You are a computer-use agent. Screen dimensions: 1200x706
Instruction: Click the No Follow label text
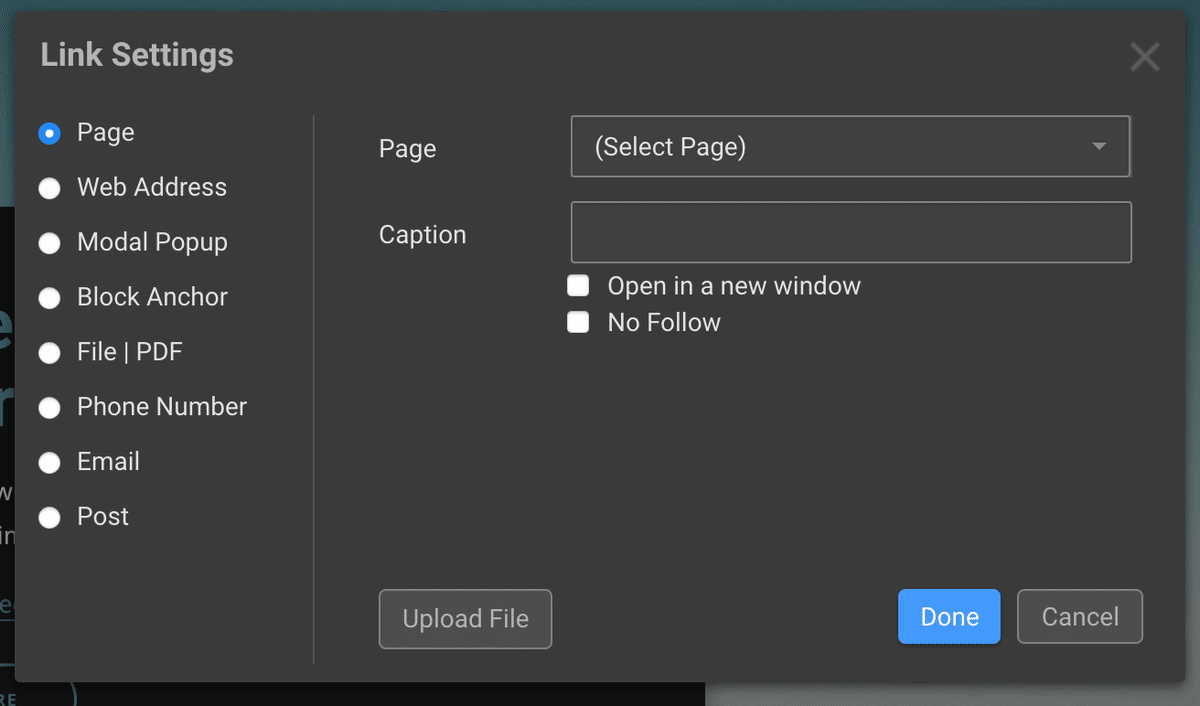click(x=664, y=323)
